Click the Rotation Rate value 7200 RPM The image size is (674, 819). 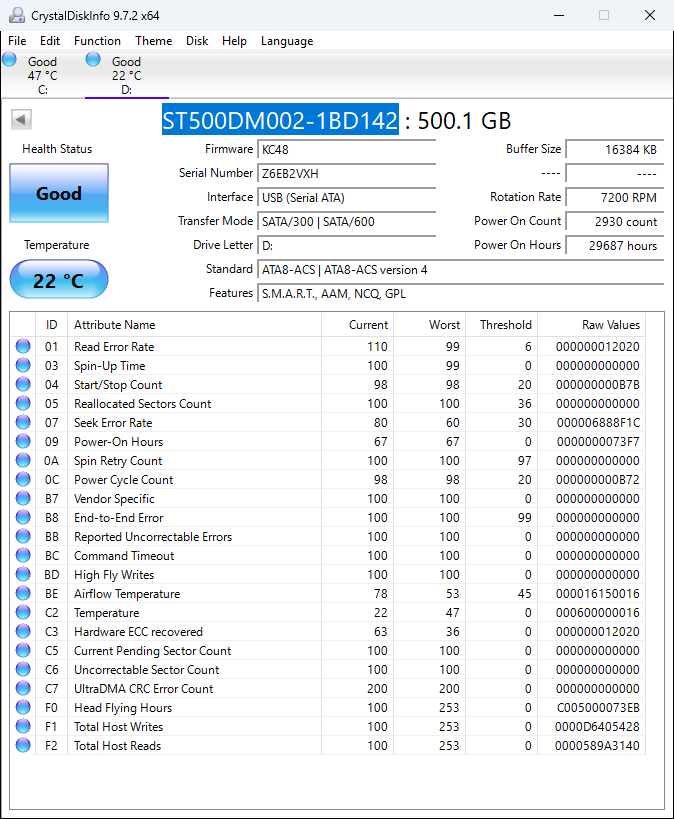[615, 197]
